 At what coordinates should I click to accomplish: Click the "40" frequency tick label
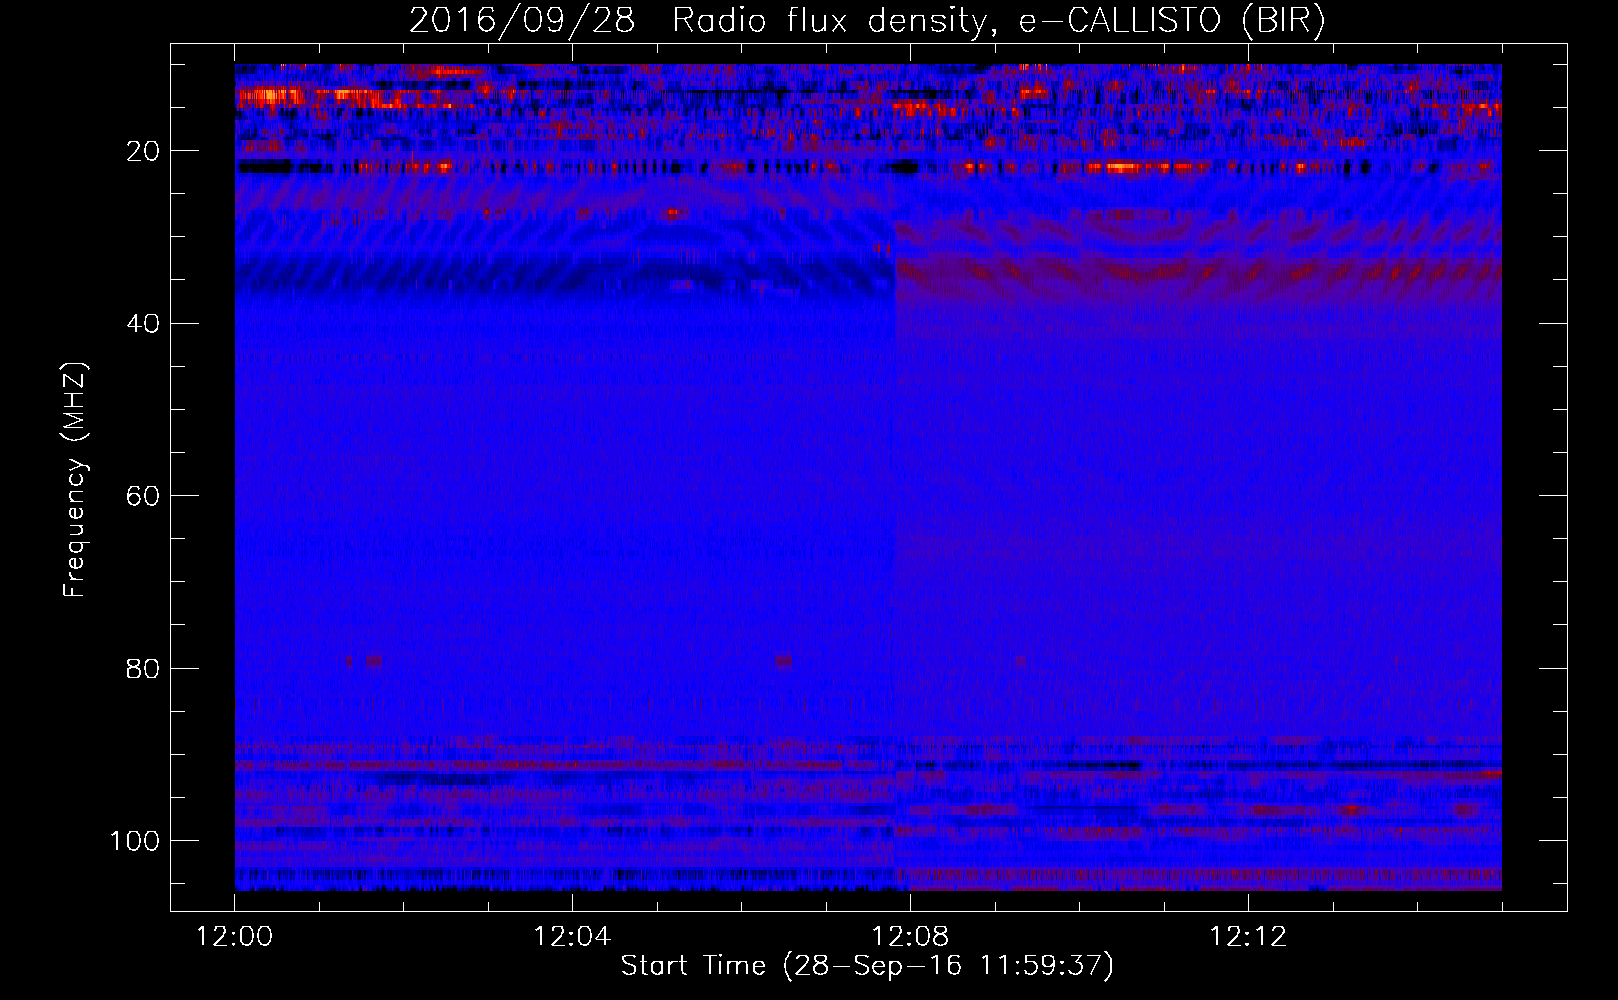144,324
